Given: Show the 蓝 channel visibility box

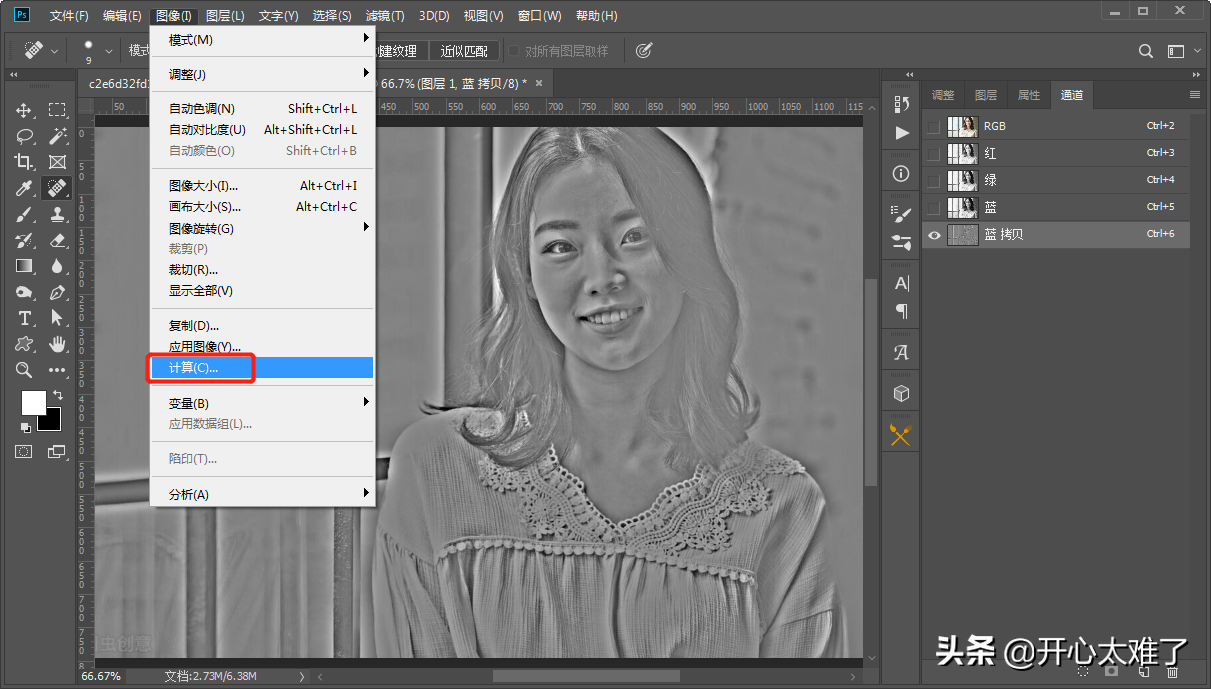Looking at the screenshot, I should click(x=933, y=207).
